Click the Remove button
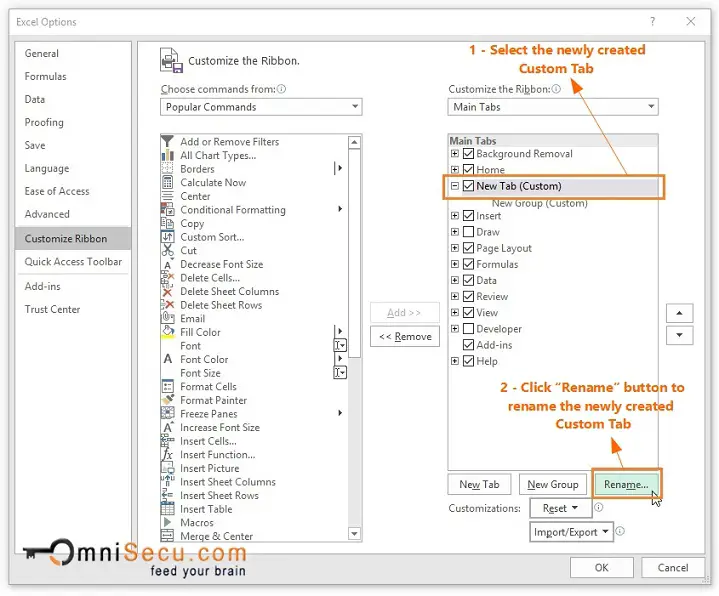This screenshot has height=596, width=719. pyautogui.click(x=405, y=337)
